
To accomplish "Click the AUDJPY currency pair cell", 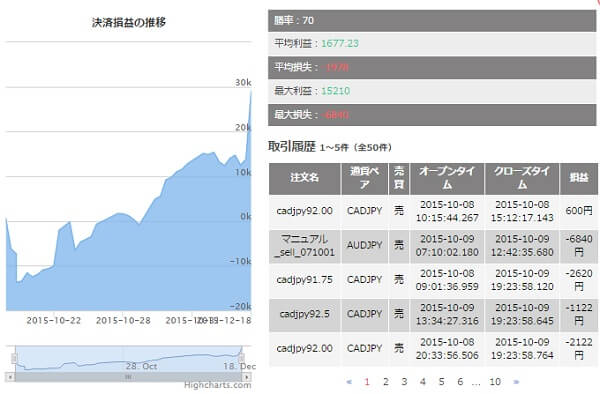I will coord(364,246).
